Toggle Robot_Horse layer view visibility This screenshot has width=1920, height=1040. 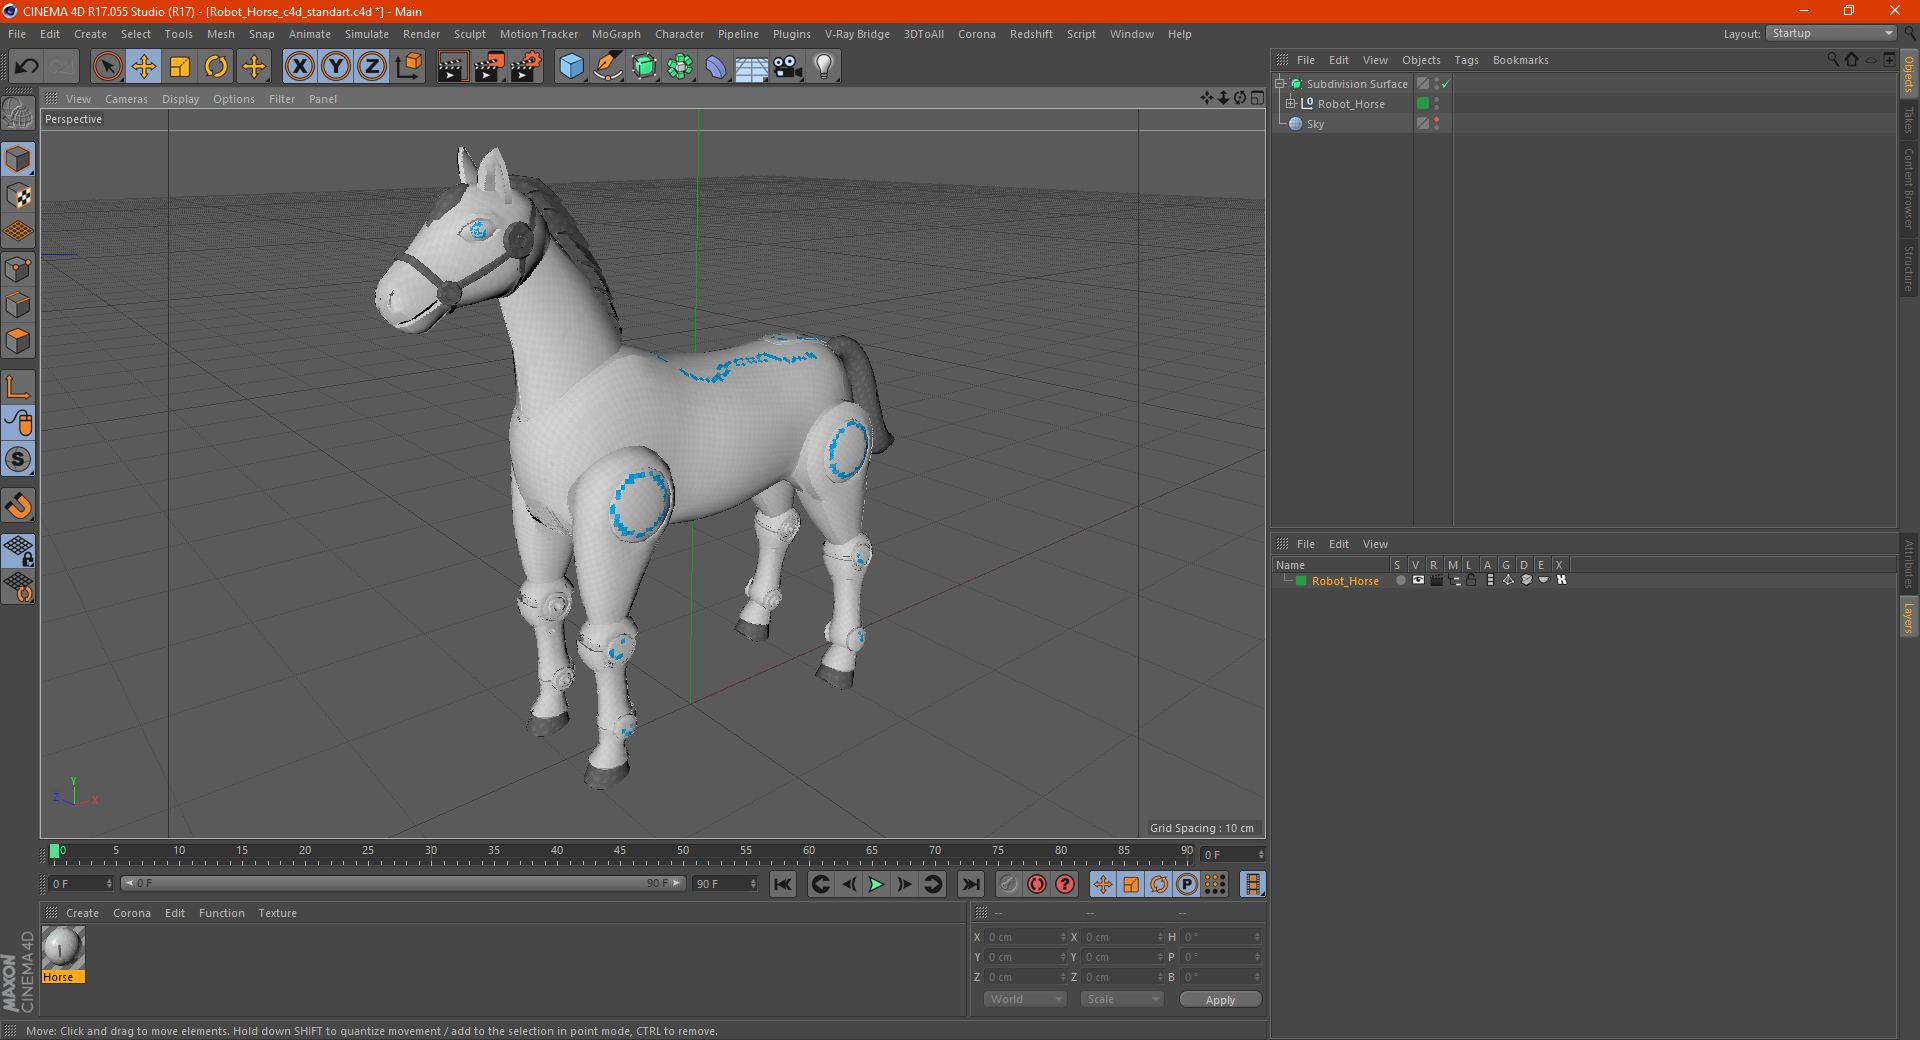pyautogui.click(x=1418, y=580)
